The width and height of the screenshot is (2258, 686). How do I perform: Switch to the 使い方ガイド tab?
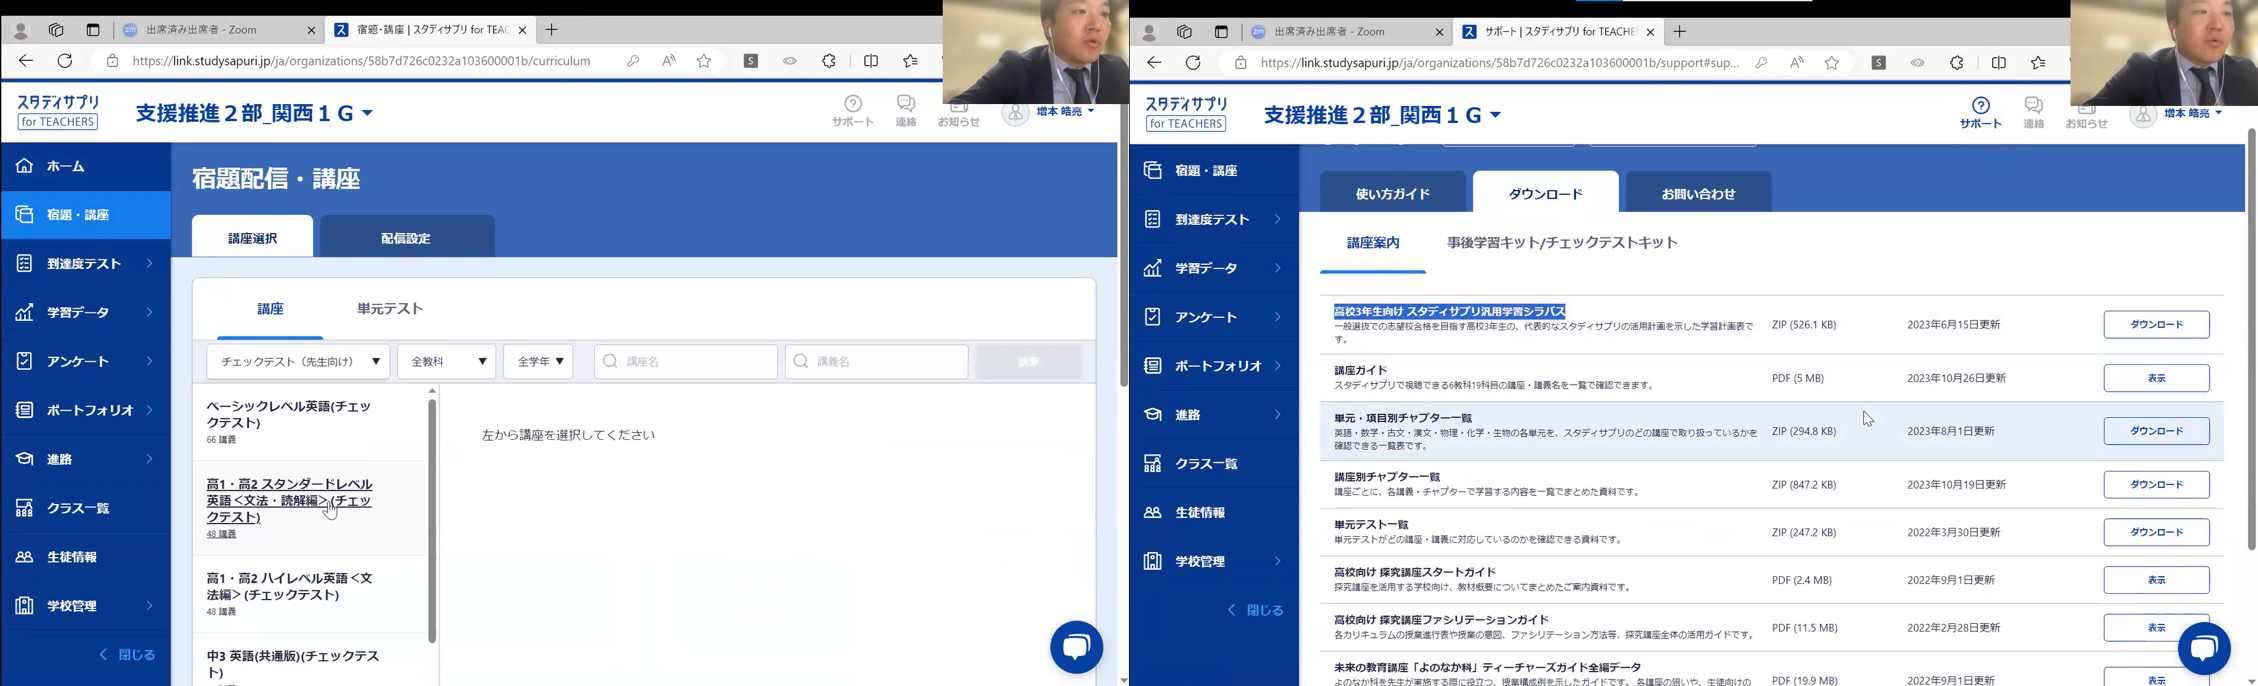[x=1393, y=193]
